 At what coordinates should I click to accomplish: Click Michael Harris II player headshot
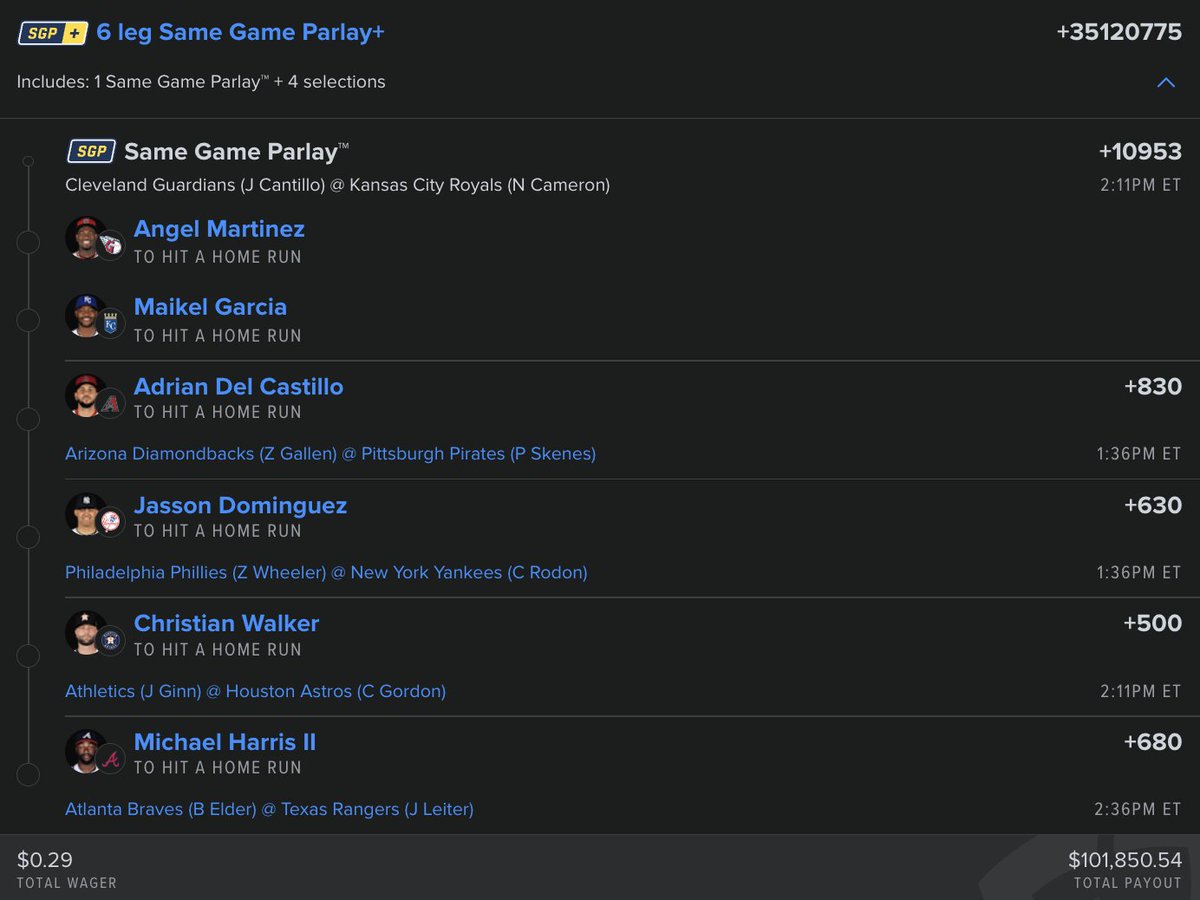tap(86, 750)
